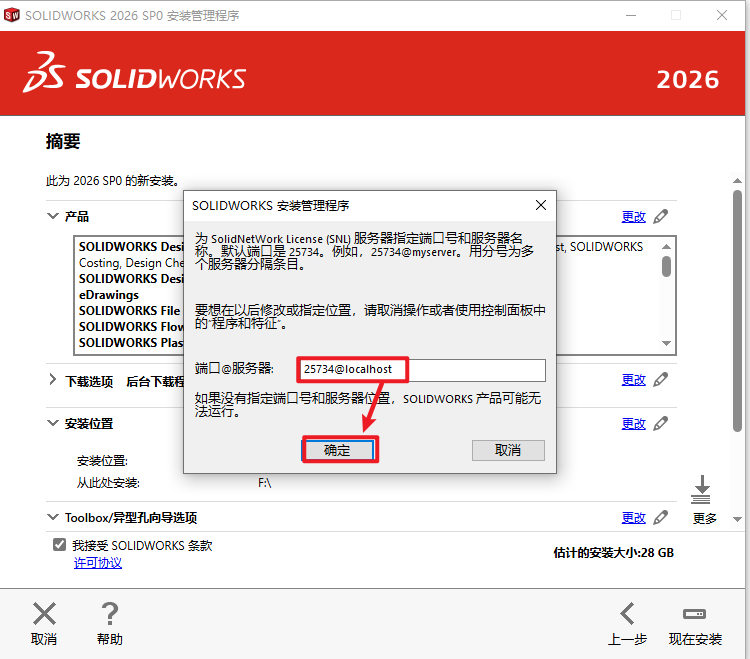The height and width of the screenshot is (659, 750).
Task: Click the 更改 link for 产品
Action: coord(634,216)
